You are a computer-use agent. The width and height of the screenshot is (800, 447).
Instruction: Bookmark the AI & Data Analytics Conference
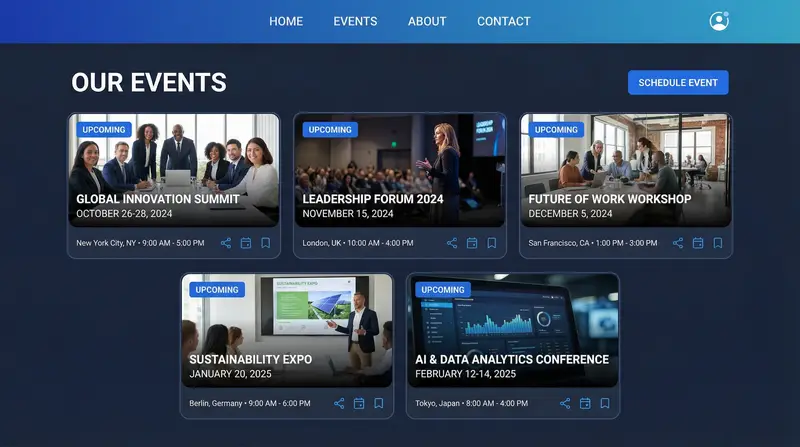pyautogui.click(x=605, y=403)
